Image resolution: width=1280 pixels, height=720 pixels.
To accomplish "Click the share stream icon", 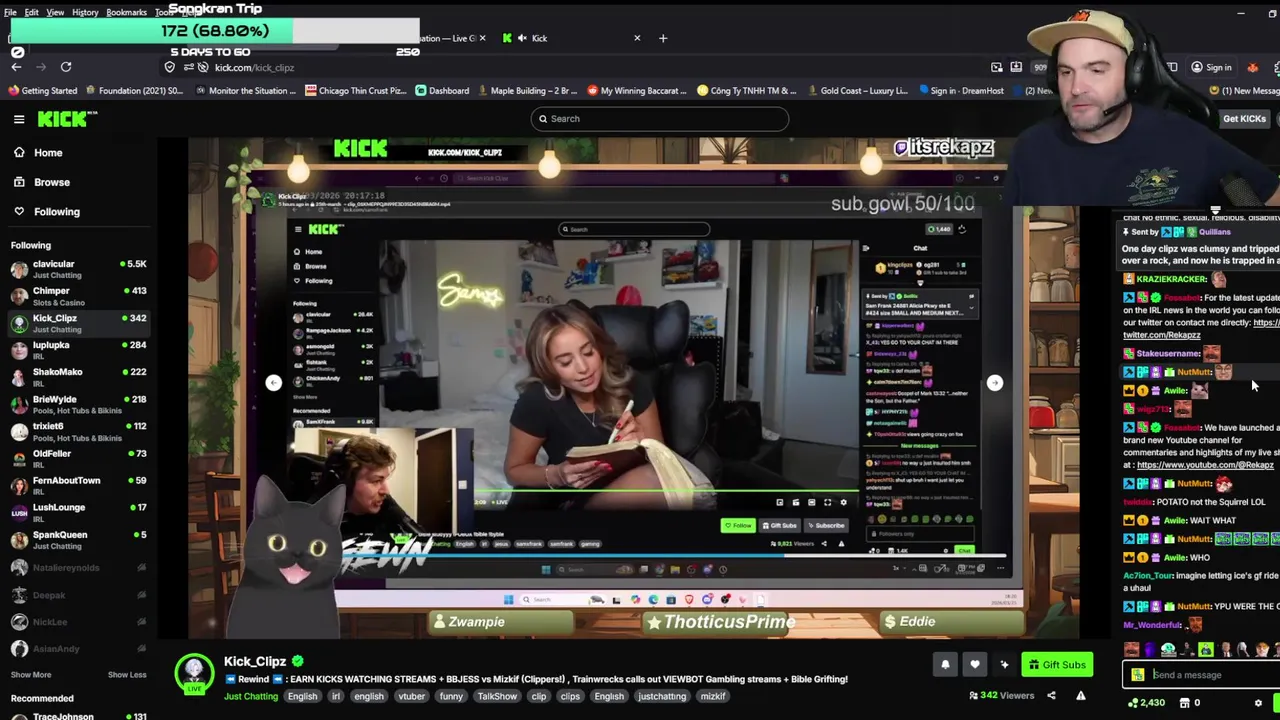I will [1051, 695].
